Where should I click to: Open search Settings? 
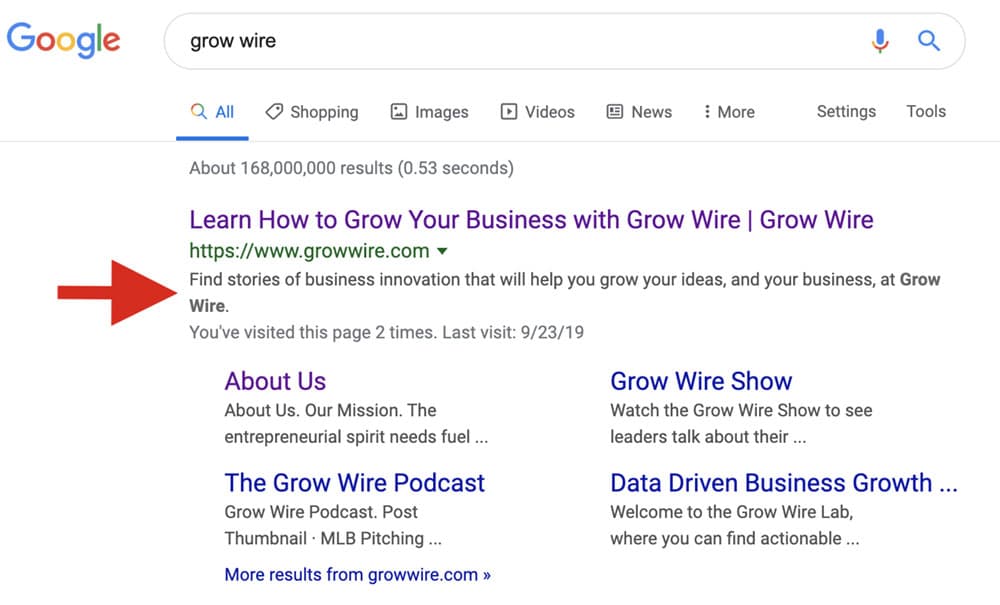click(x=846, y=112)
